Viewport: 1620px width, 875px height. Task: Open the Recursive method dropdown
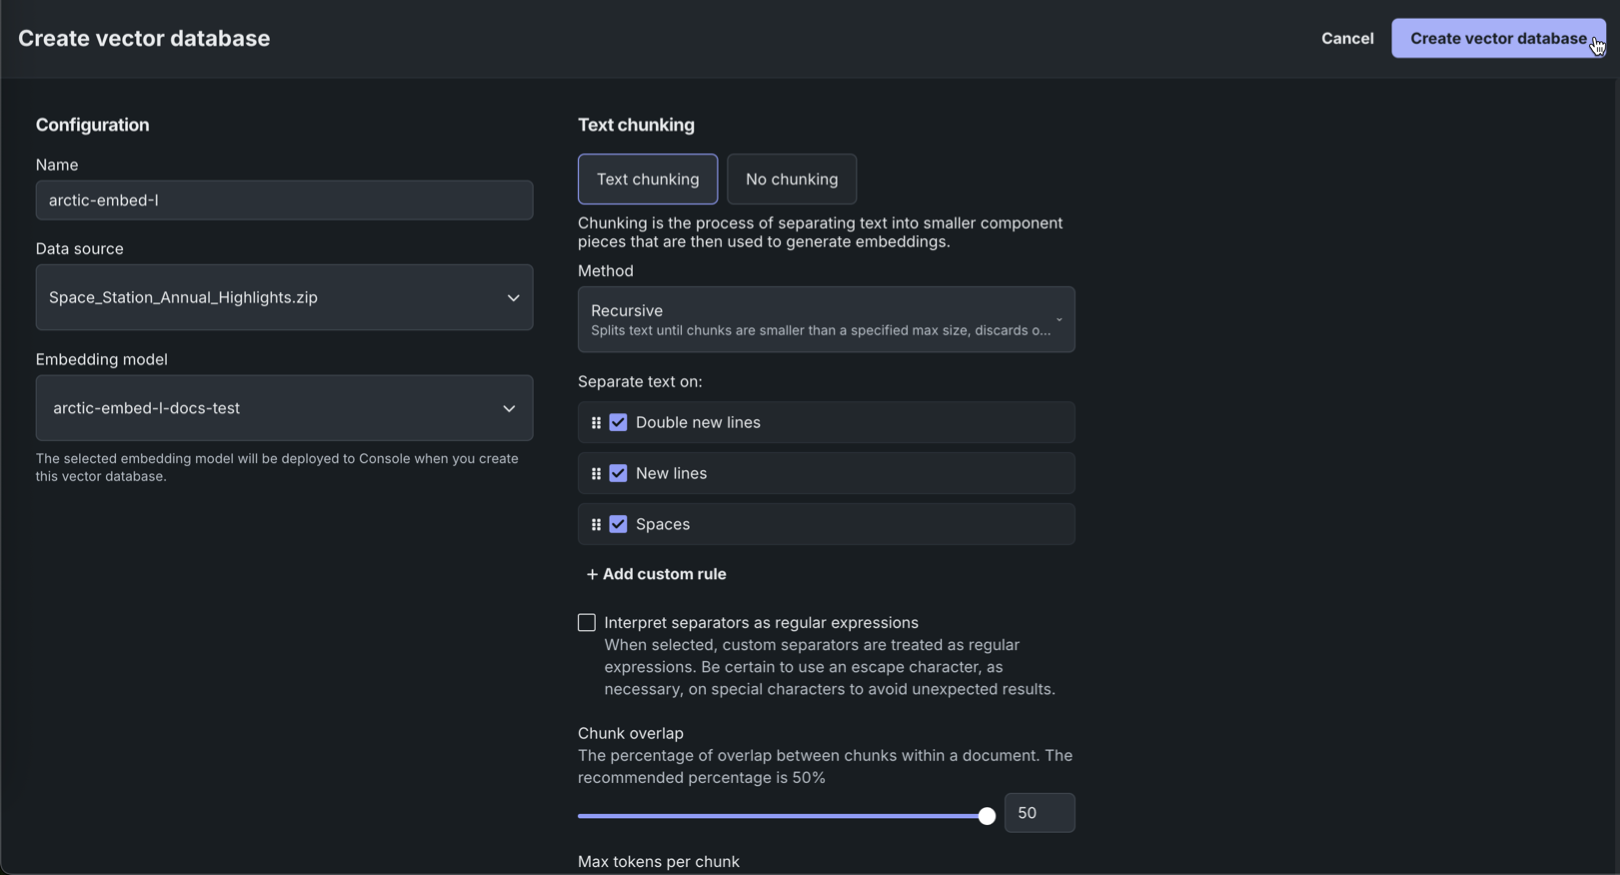point(826,320)
